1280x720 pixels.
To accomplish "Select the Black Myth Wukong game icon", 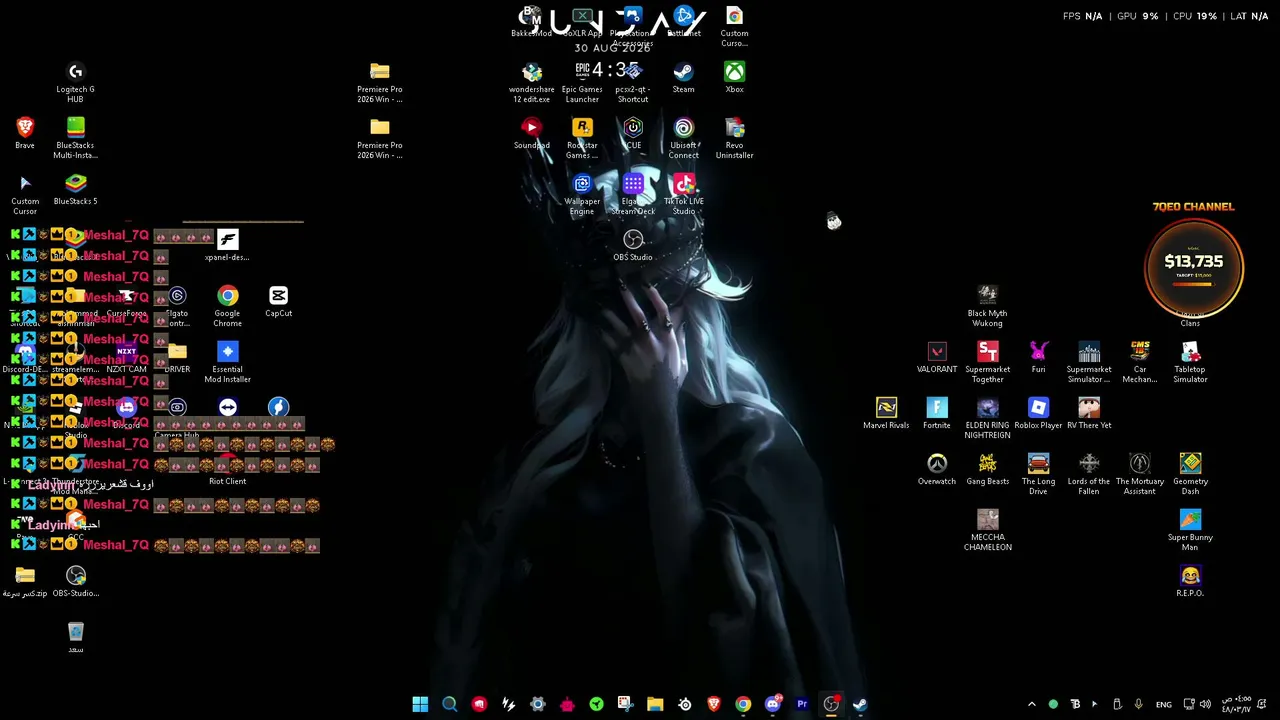I will point(987,306).
